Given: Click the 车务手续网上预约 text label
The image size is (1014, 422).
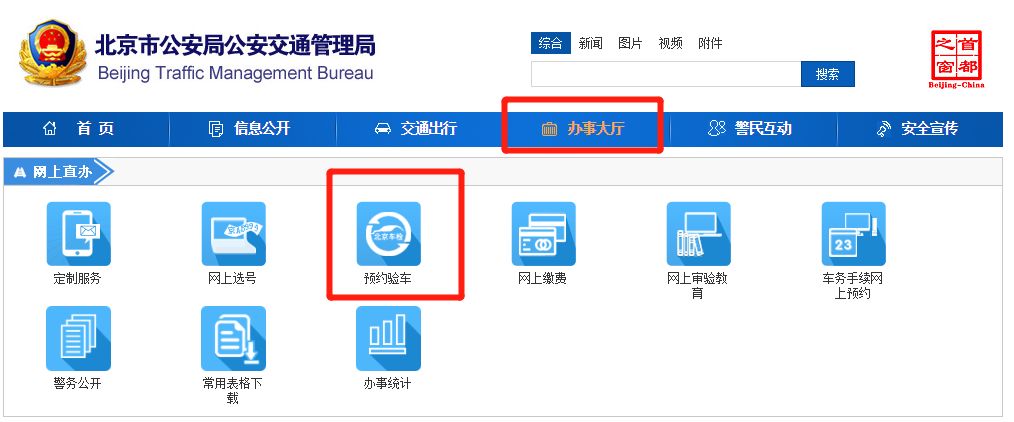Looking at the screenshot, I should point(852,286).
